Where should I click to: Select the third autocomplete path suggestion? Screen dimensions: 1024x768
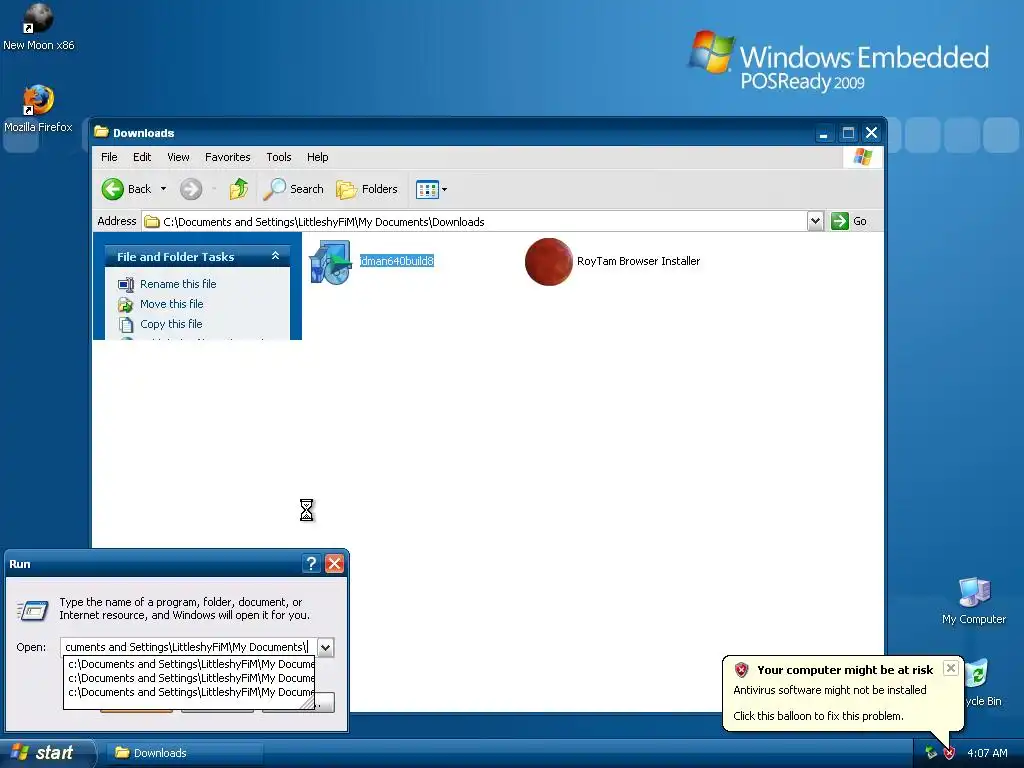tap(190, 692)
